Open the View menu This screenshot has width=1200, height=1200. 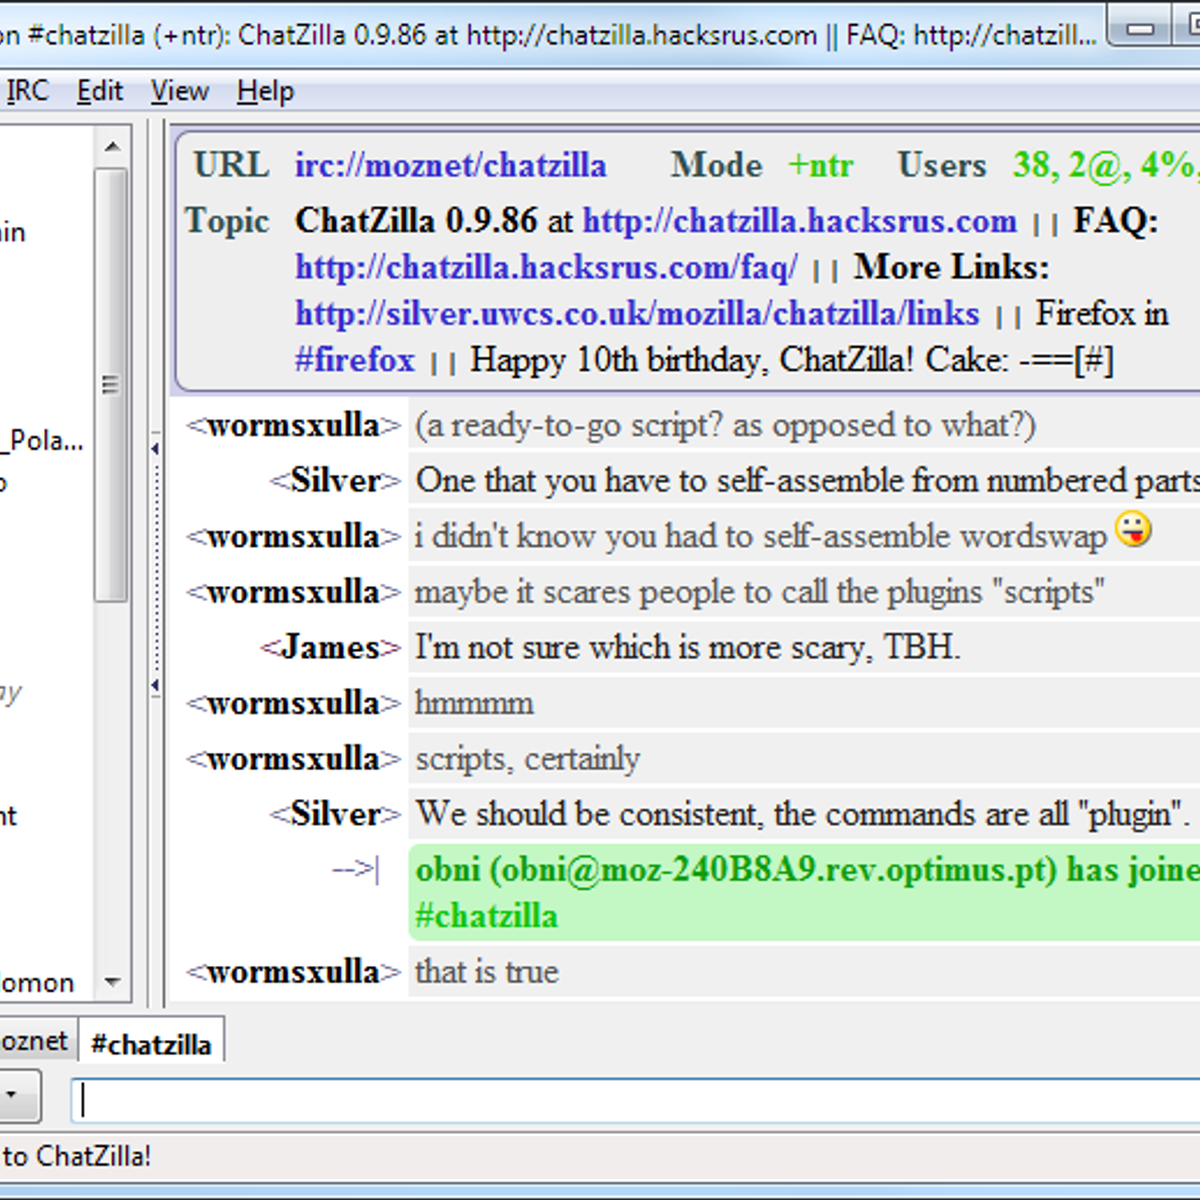tap(178, 90)
